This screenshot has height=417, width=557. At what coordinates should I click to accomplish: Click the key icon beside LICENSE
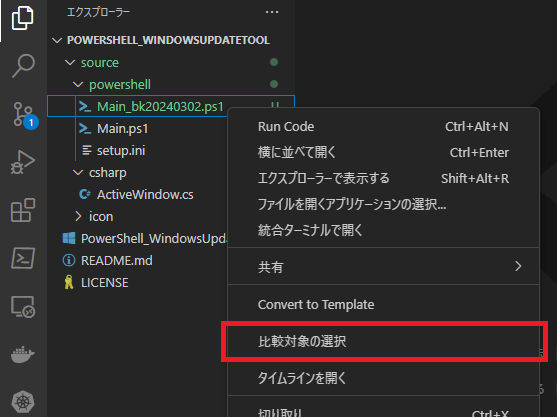tap(69, 282)
